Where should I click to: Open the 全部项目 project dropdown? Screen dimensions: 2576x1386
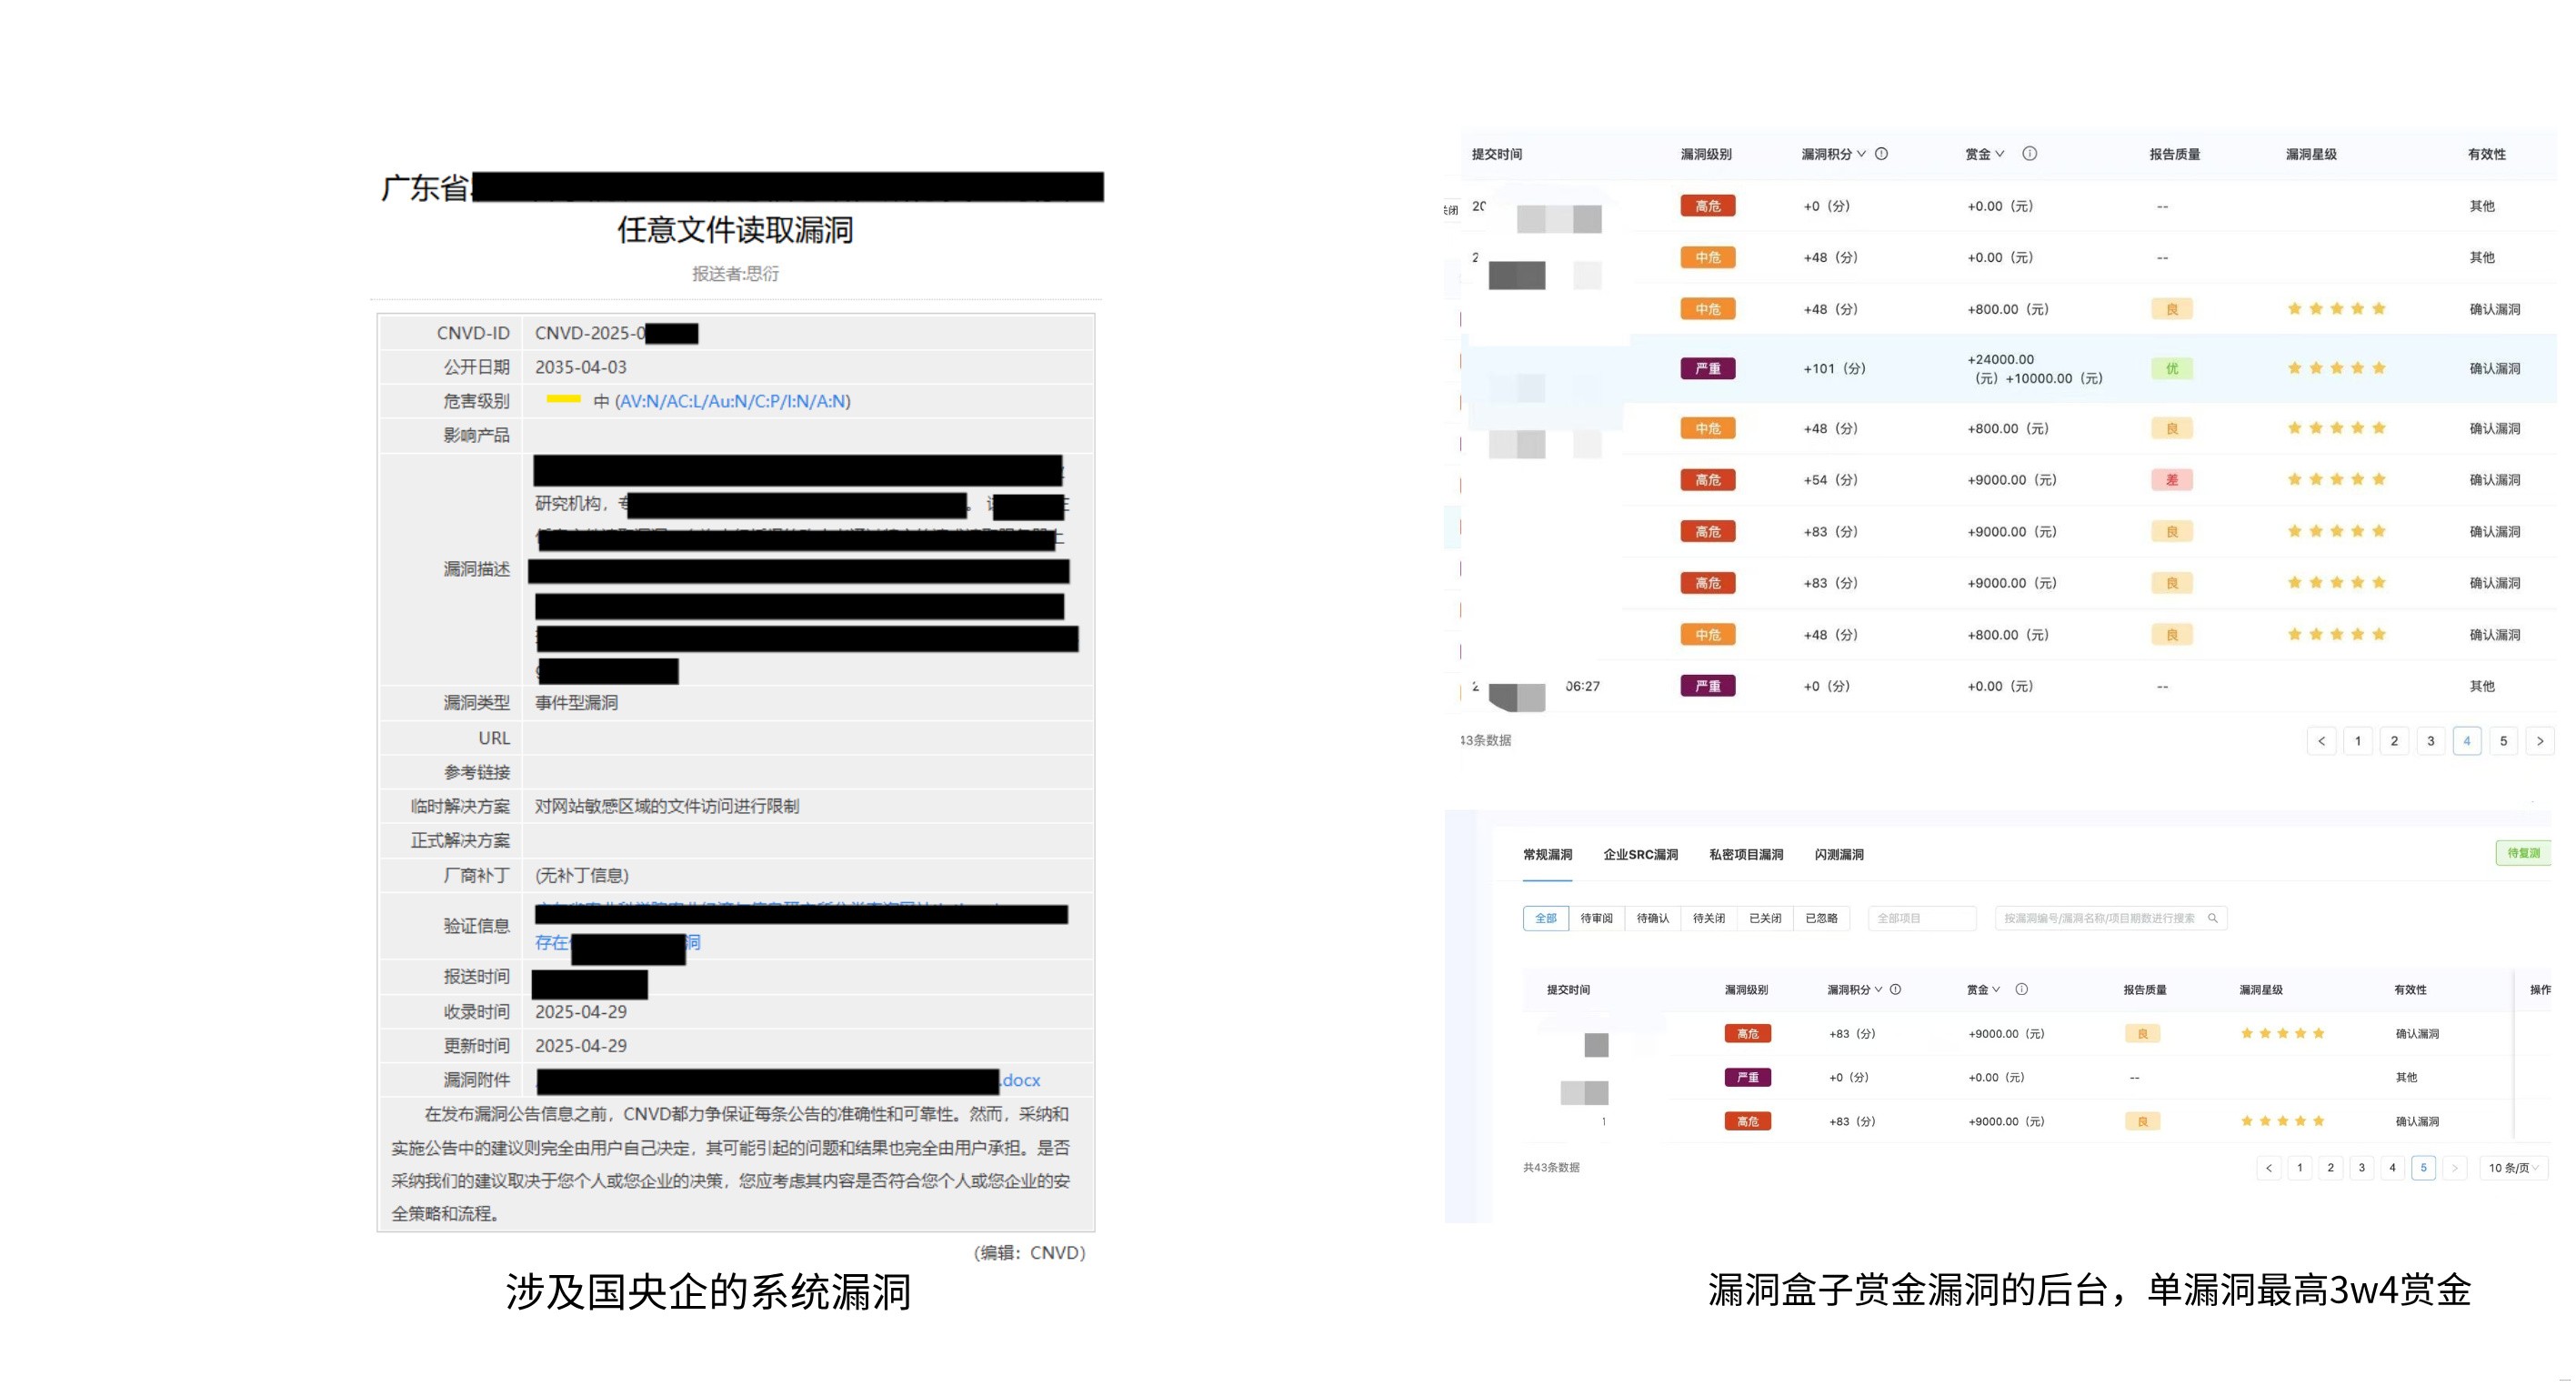coord(1920,918)
